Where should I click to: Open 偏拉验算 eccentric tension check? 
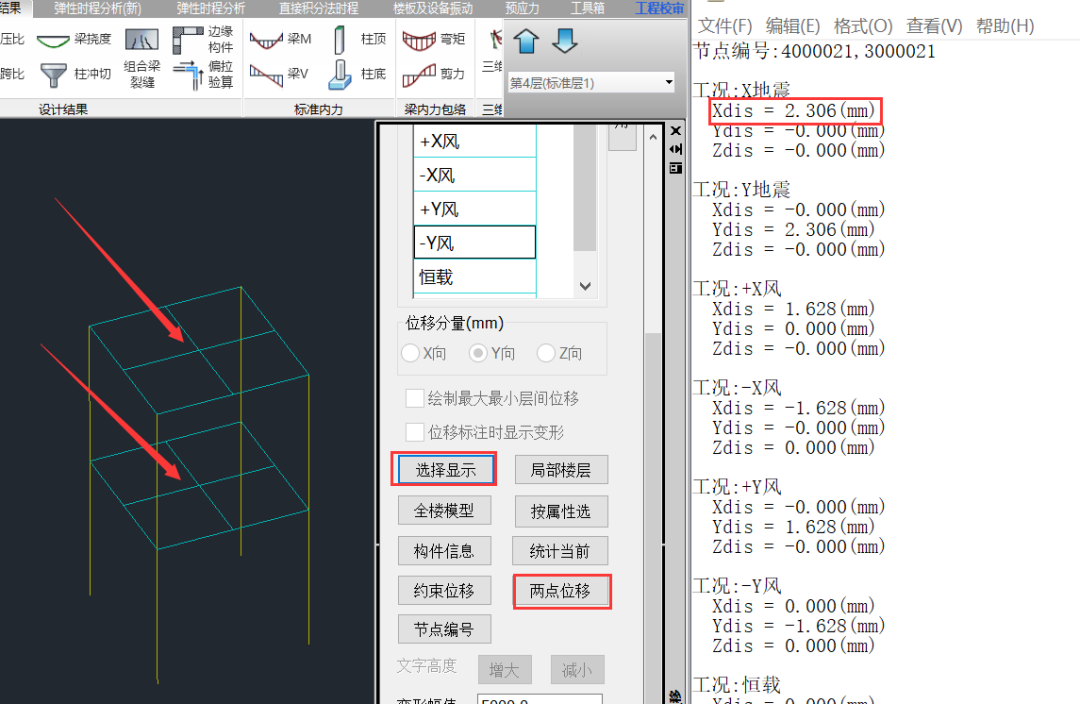point(204,74)
